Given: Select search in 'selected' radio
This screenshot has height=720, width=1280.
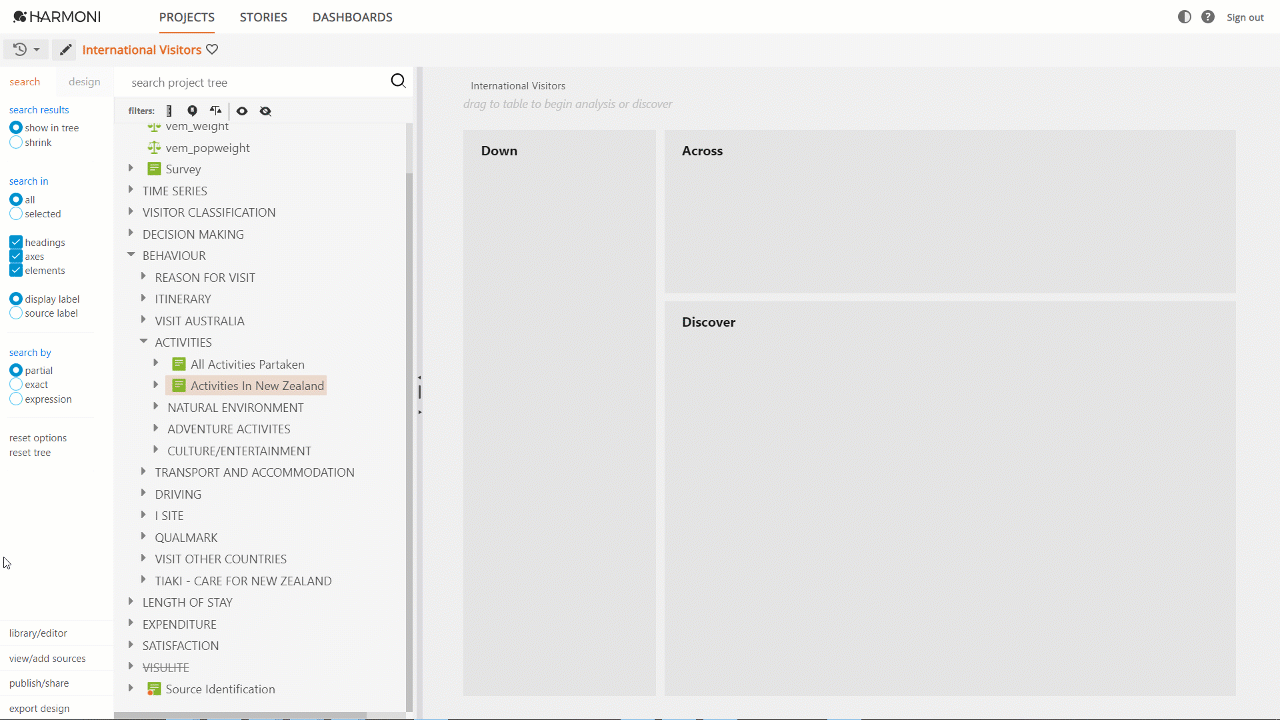Looking at the screenshot, I should tap(16, 214).
